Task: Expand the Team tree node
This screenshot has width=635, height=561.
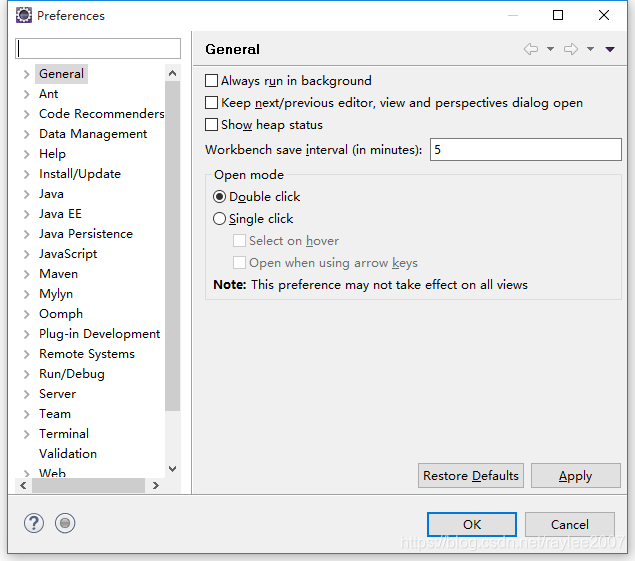Action: pyautogui.click(x=26, y=414)
